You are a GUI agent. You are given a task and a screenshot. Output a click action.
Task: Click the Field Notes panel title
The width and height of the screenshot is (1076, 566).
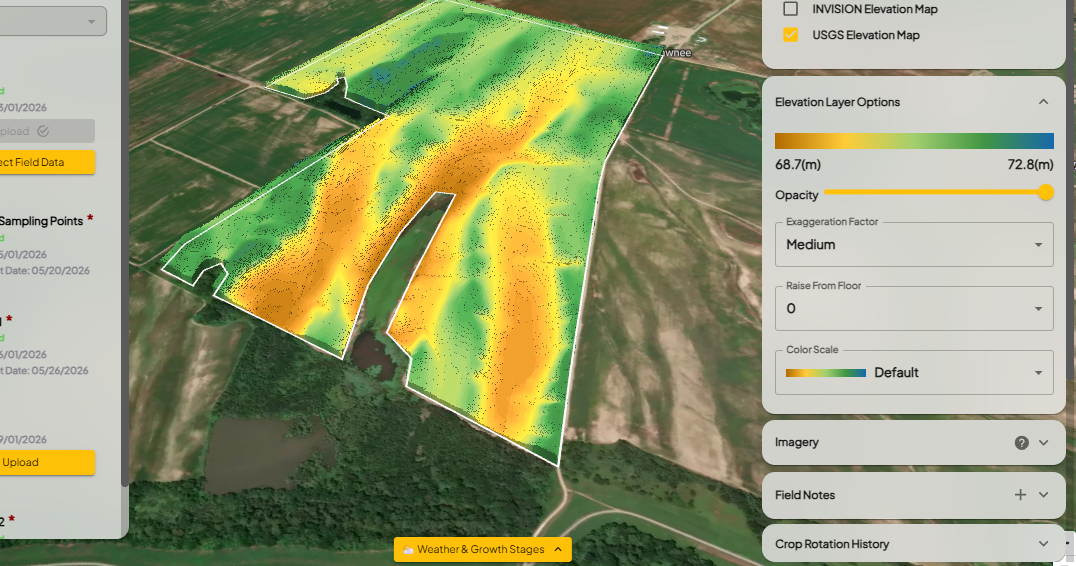tap(805, 495)
